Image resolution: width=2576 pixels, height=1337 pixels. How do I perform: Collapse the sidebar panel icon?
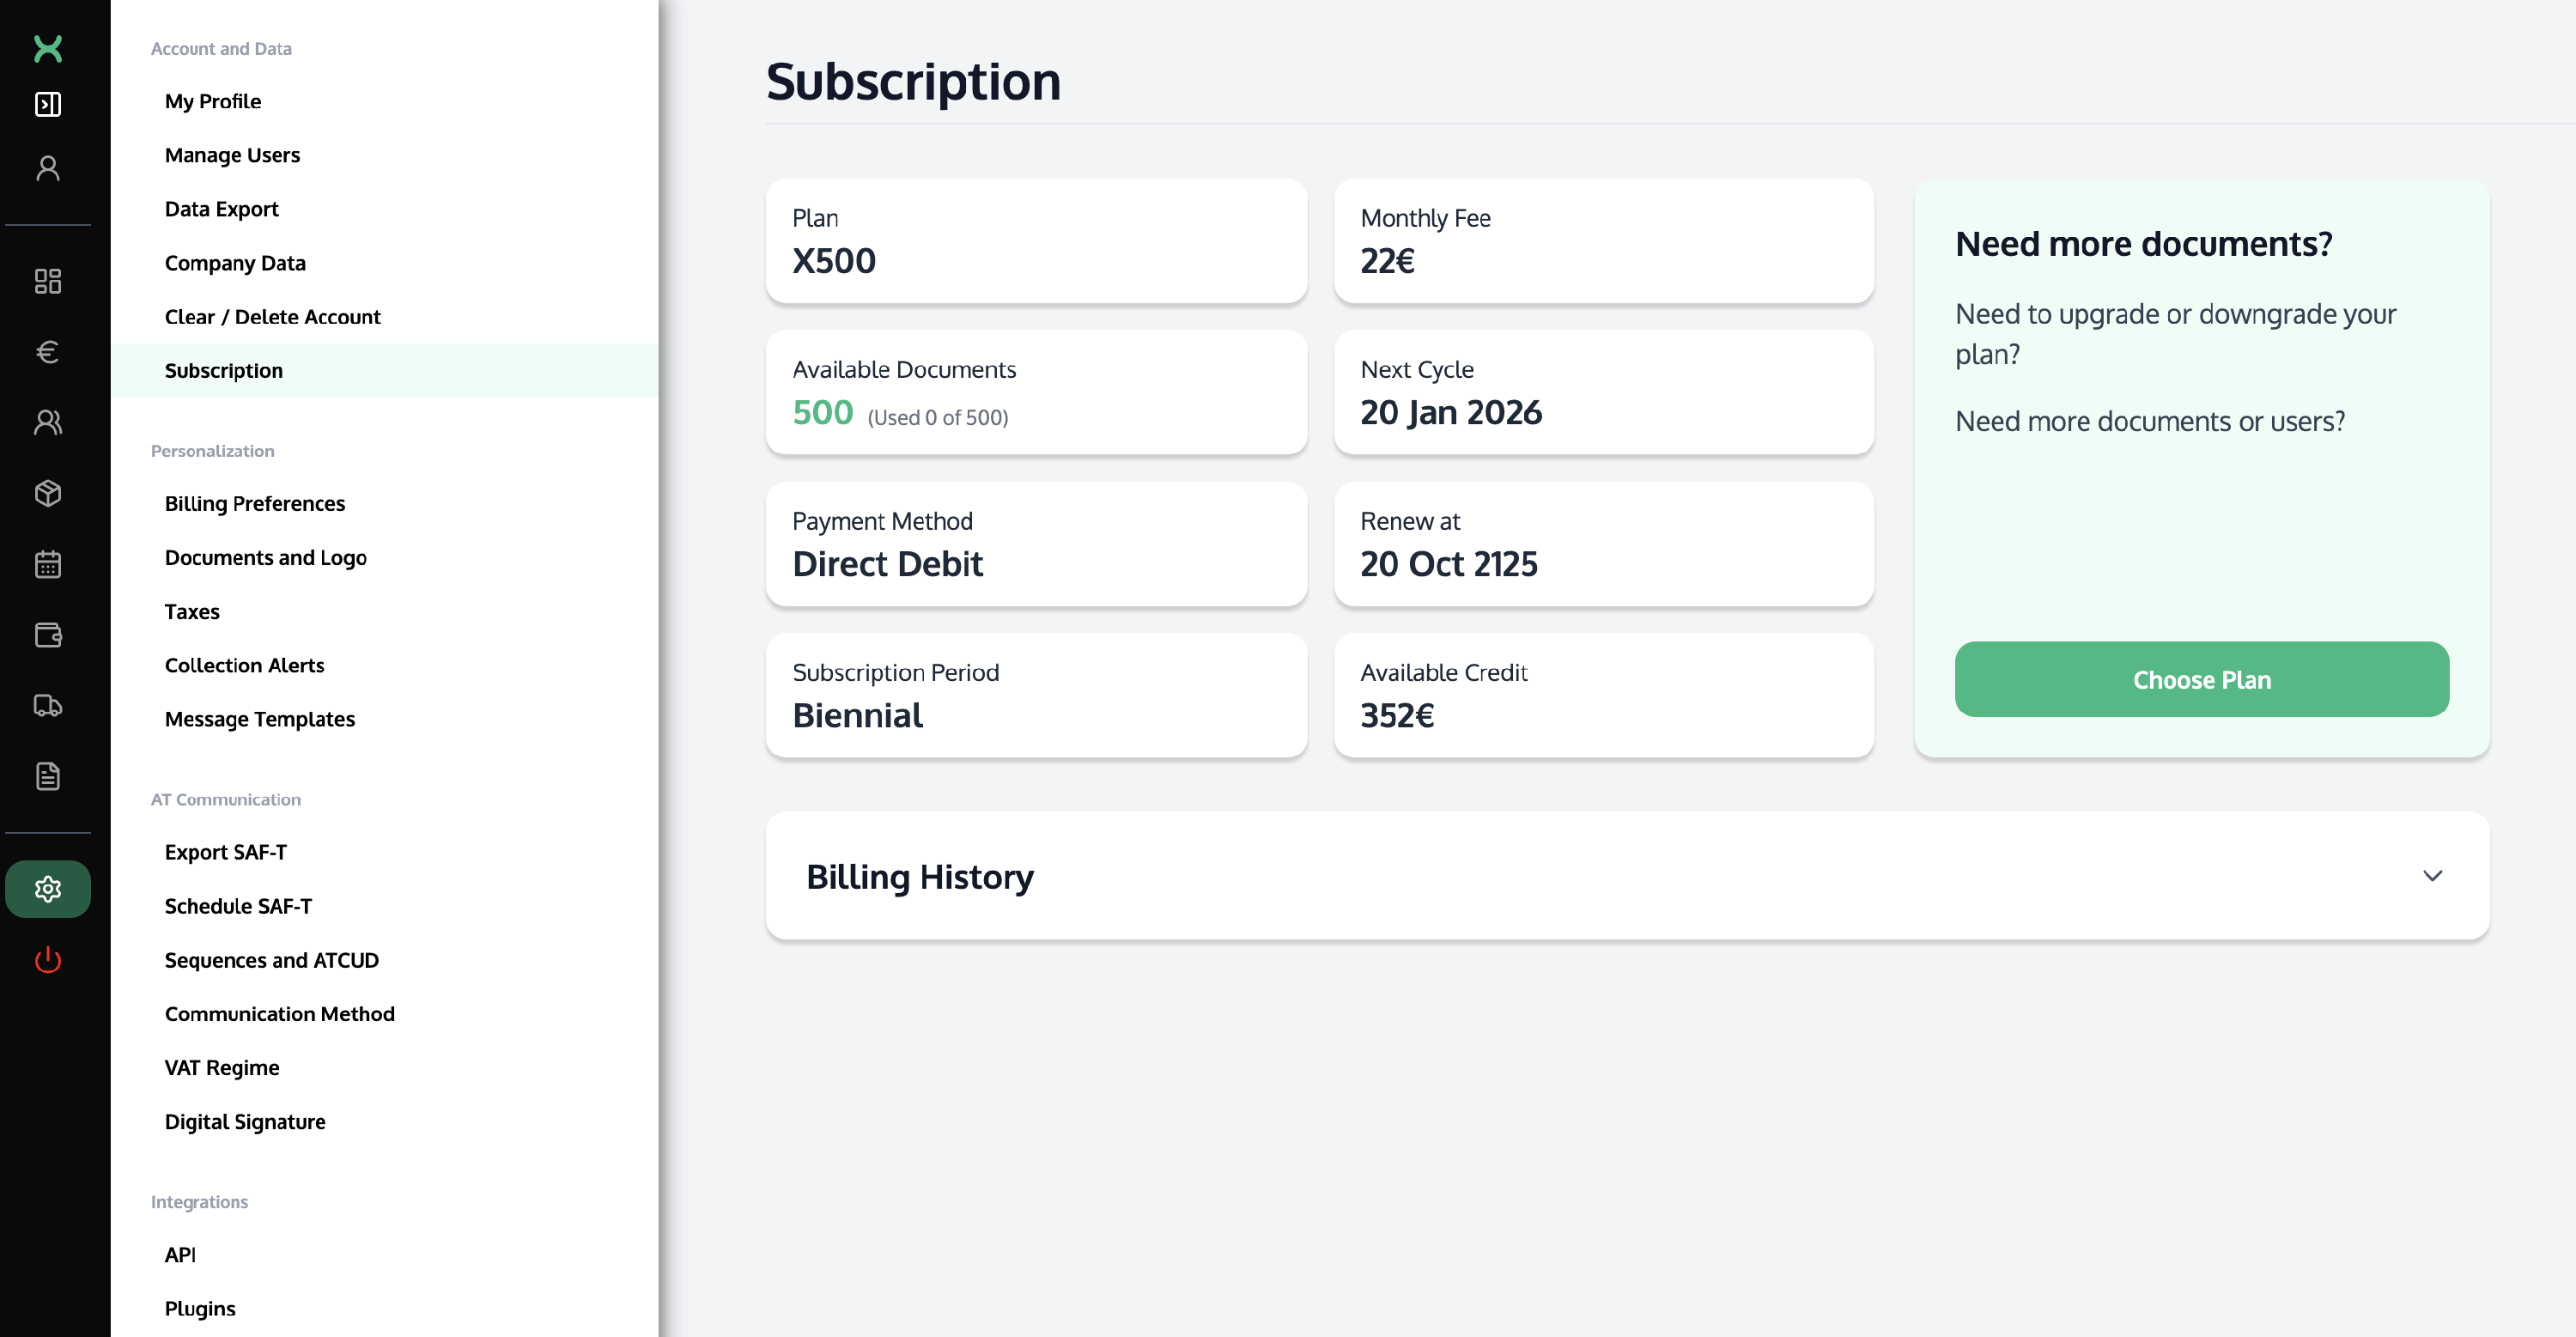[48, 104]
